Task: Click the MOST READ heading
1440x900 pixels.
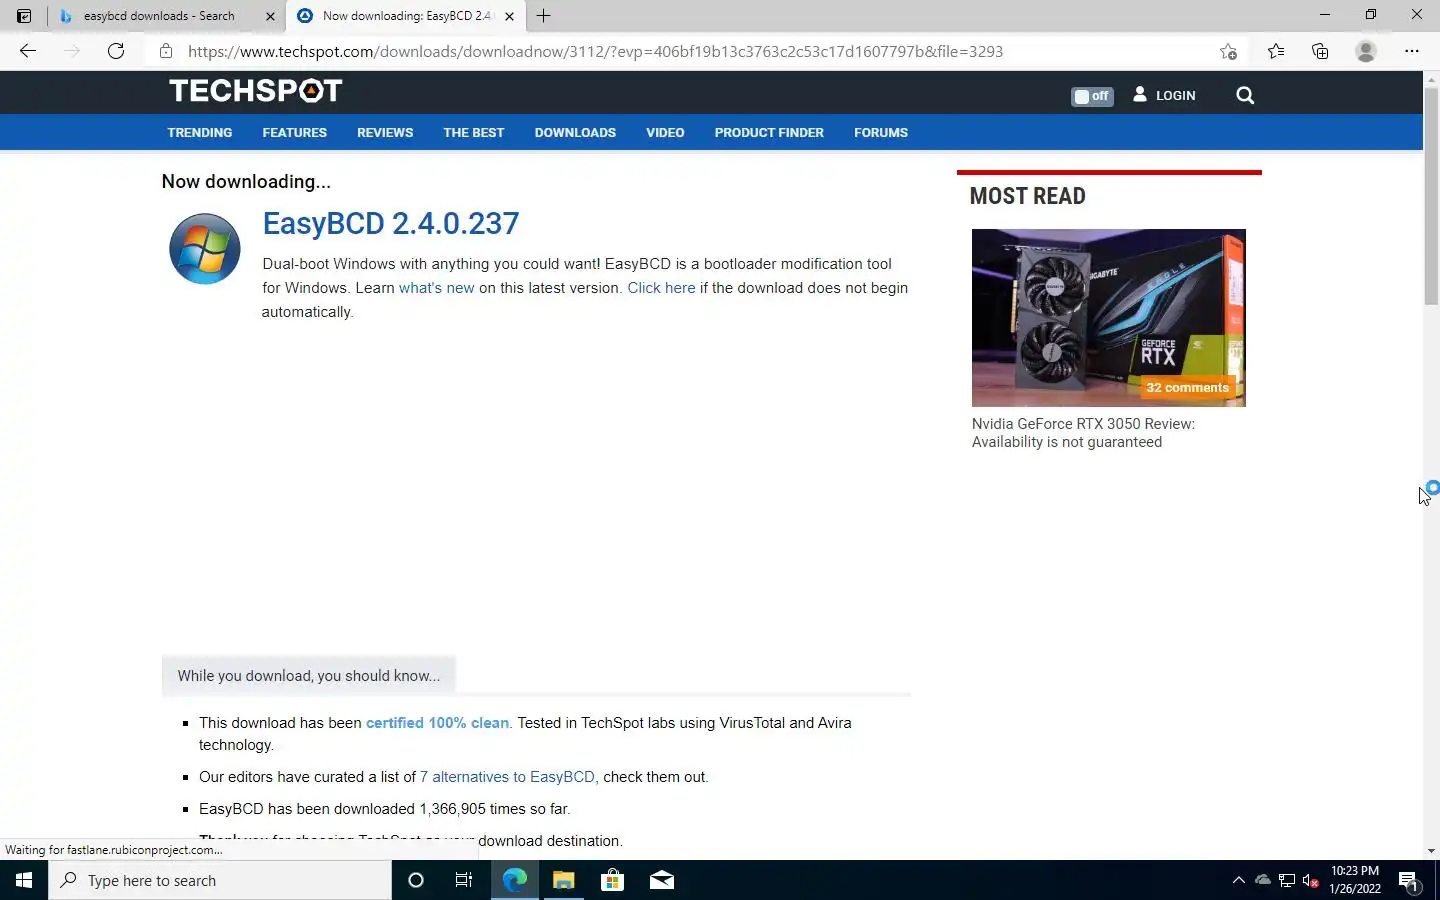Action: pyautogui.click(x=1027, y=196)
